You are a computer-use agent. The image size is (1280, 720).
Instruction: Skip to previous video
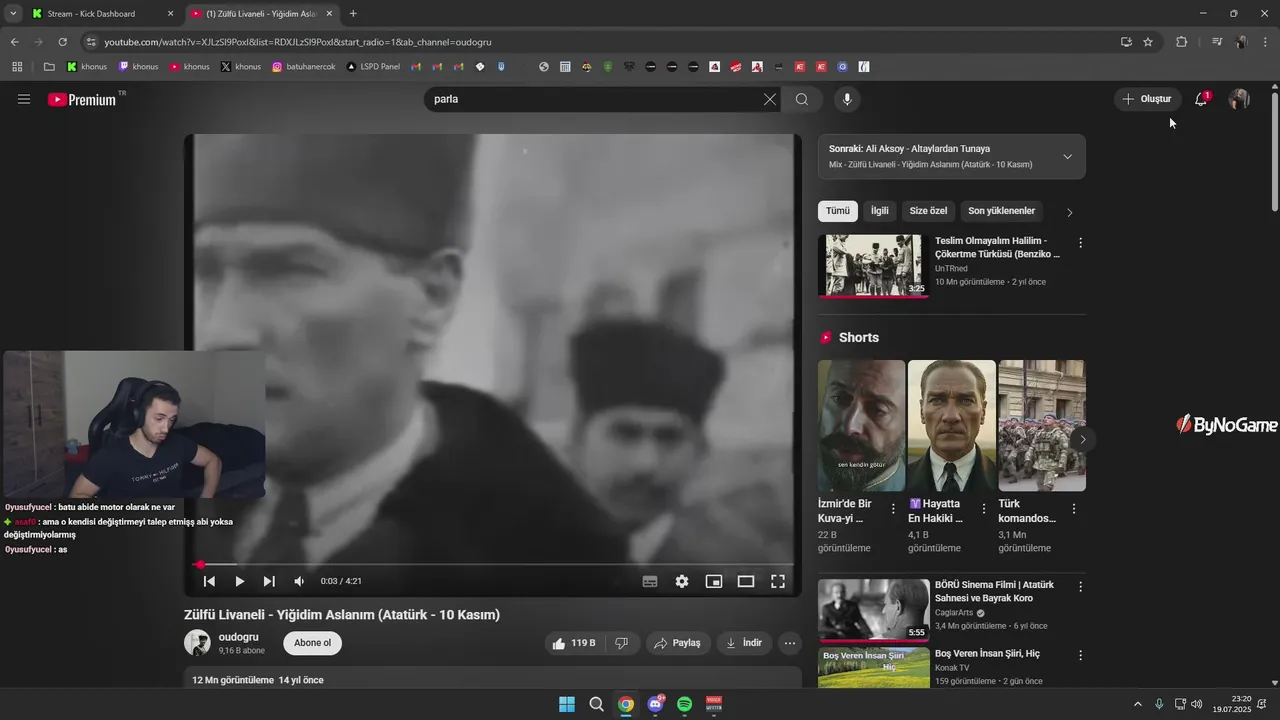point(209,581)
